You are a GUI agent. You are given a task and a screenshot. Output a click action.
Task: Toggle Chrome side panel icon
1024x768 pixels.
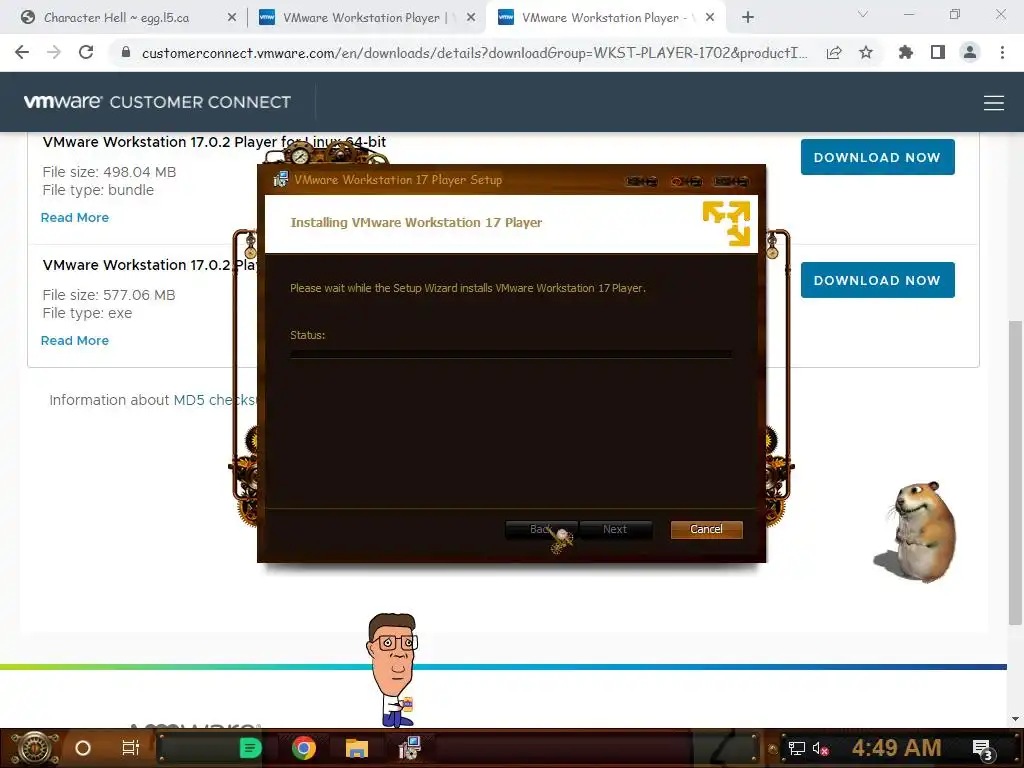pos(938,52)
